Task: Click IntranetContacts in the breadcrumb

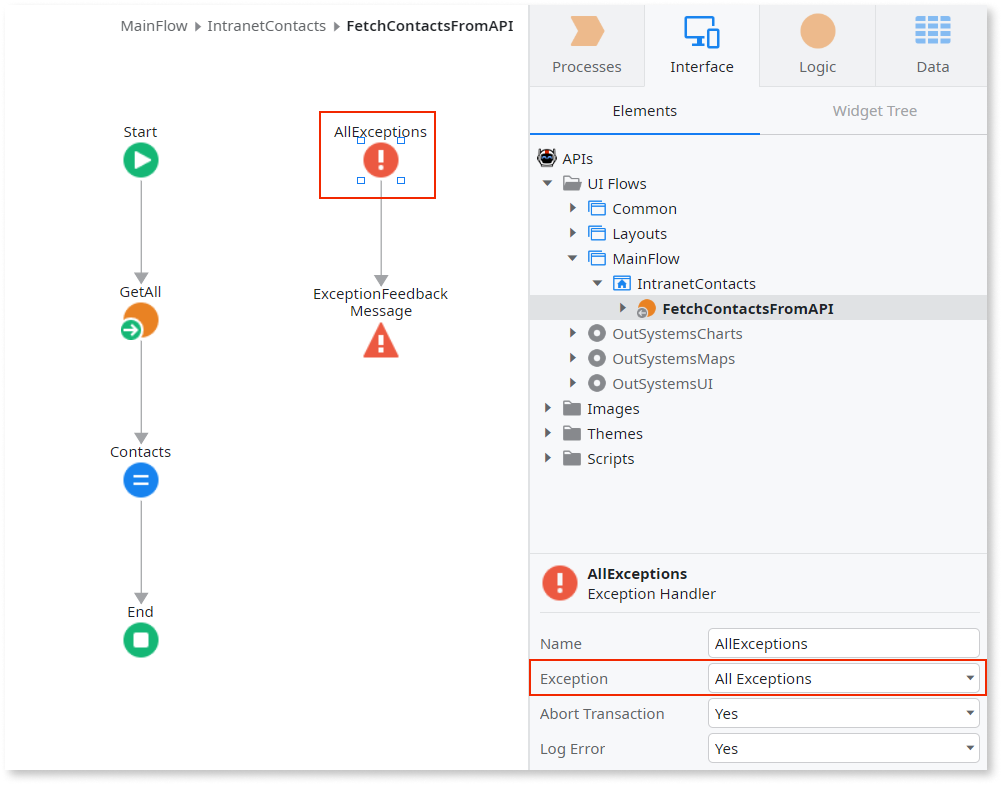Action: point(266,26)
